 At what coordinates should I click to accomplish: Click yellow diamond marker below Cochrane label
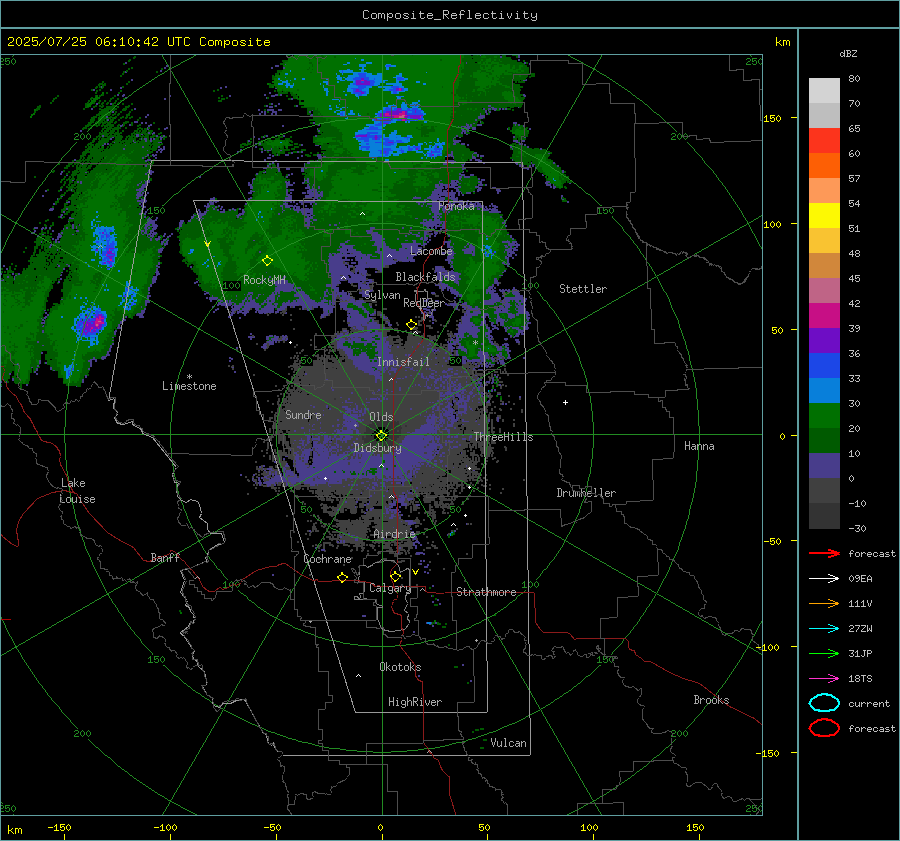coord(342,577)
